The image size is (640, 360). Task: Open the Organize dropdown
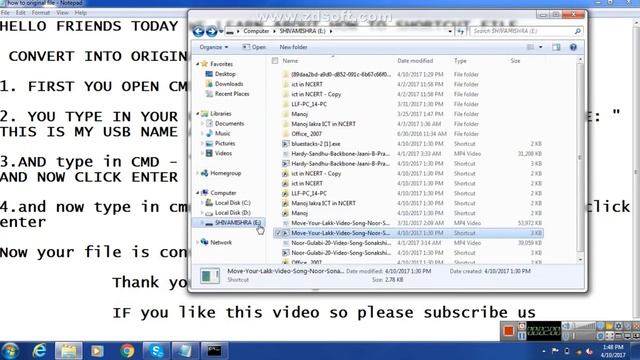tap(213, 47)
